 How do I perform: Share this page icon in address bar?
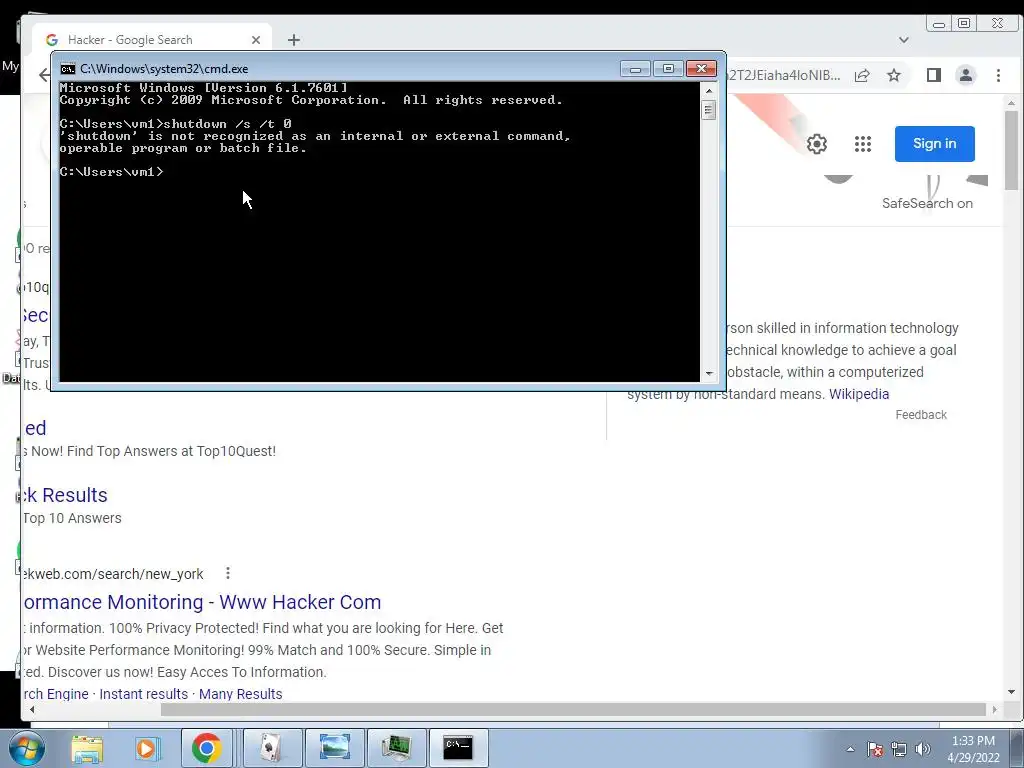pos(862,75)
